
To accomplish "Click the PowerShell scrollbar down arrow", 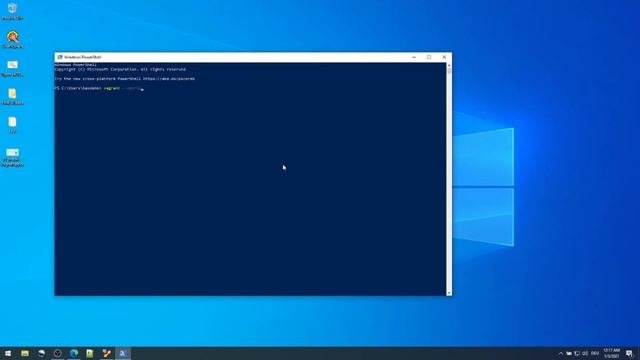I will (449, 293).
